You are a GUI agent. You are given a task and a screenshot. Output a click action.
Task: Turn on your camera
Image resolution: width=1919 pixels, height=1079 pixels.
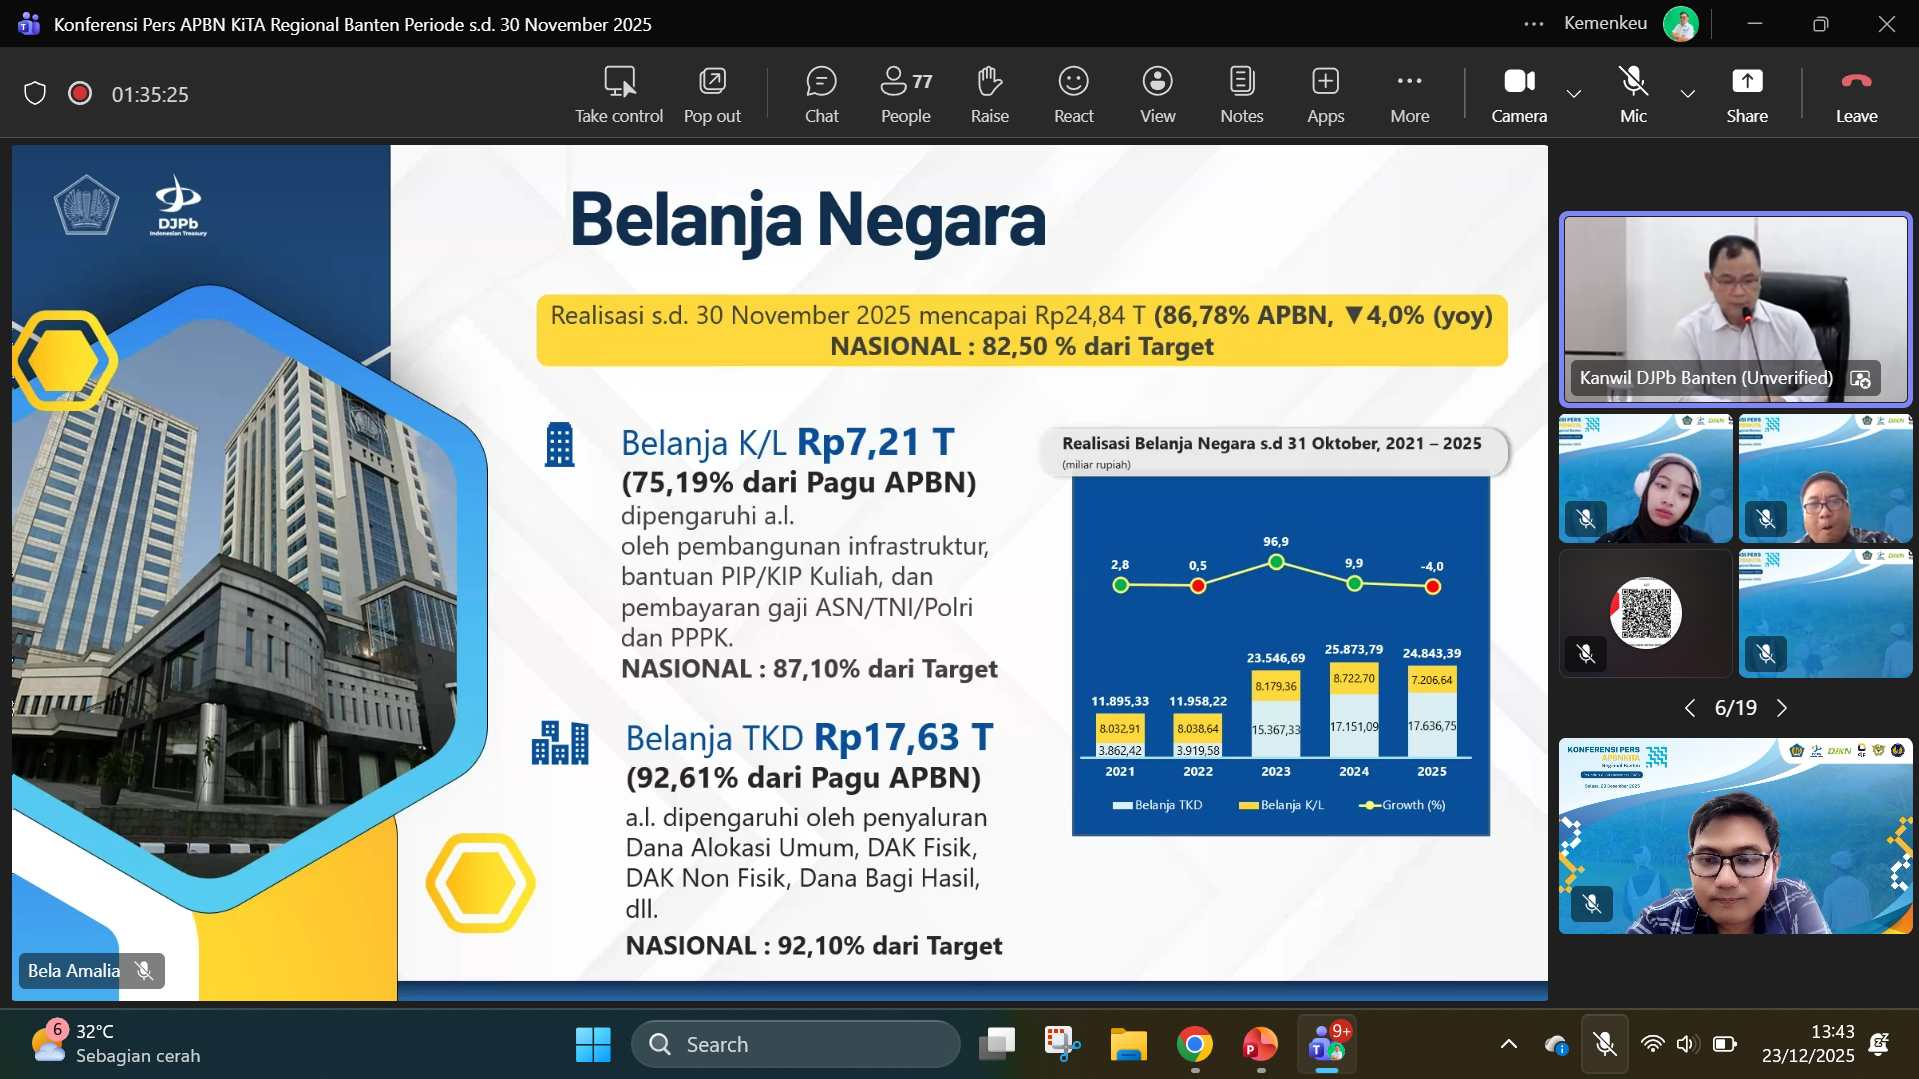coord(1517,93)
